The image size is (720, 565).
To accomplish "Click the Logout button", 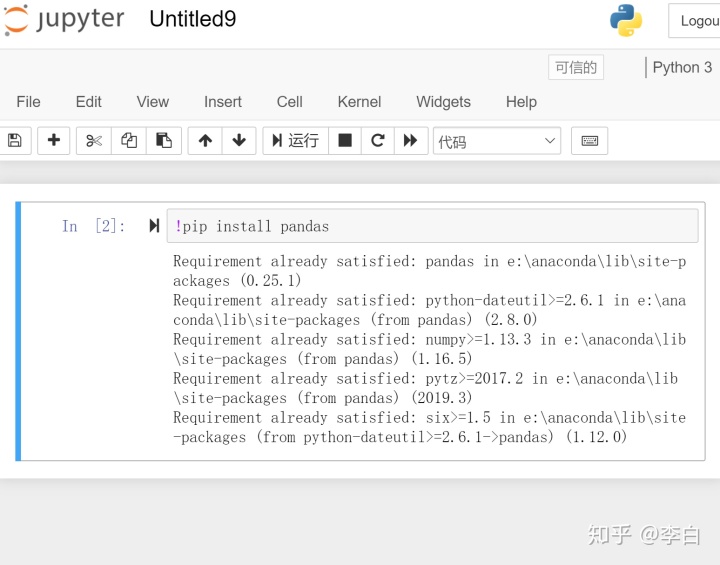I will 695,21.
